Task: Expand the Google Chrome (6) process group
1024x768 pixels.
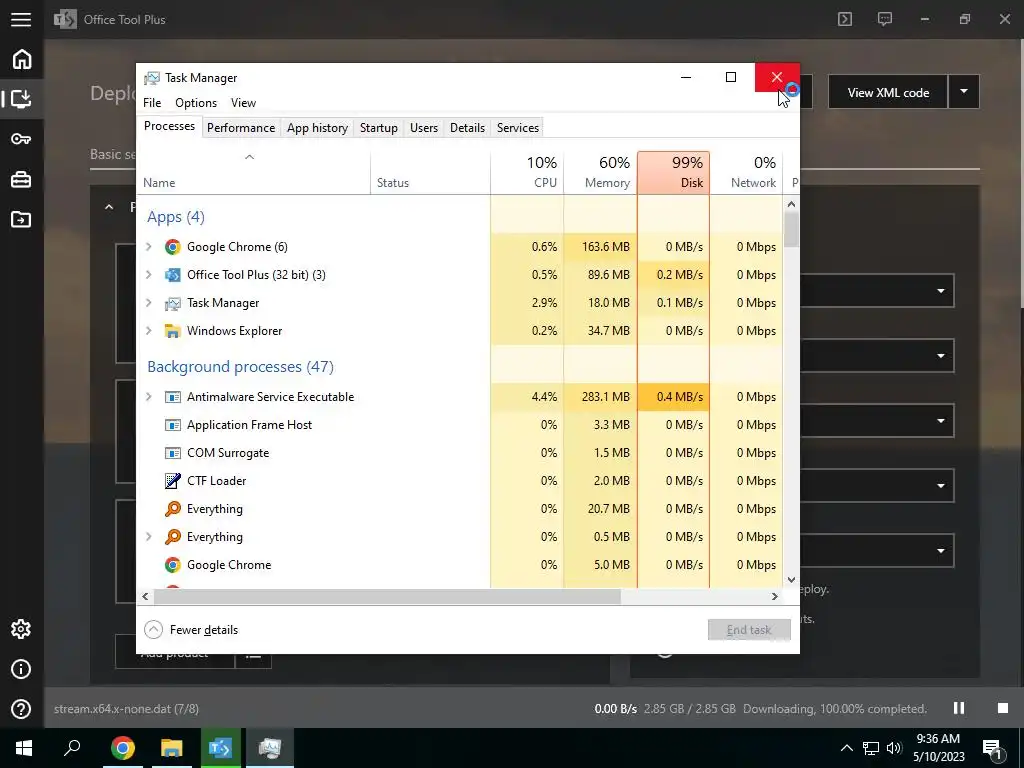Action: 149,247
